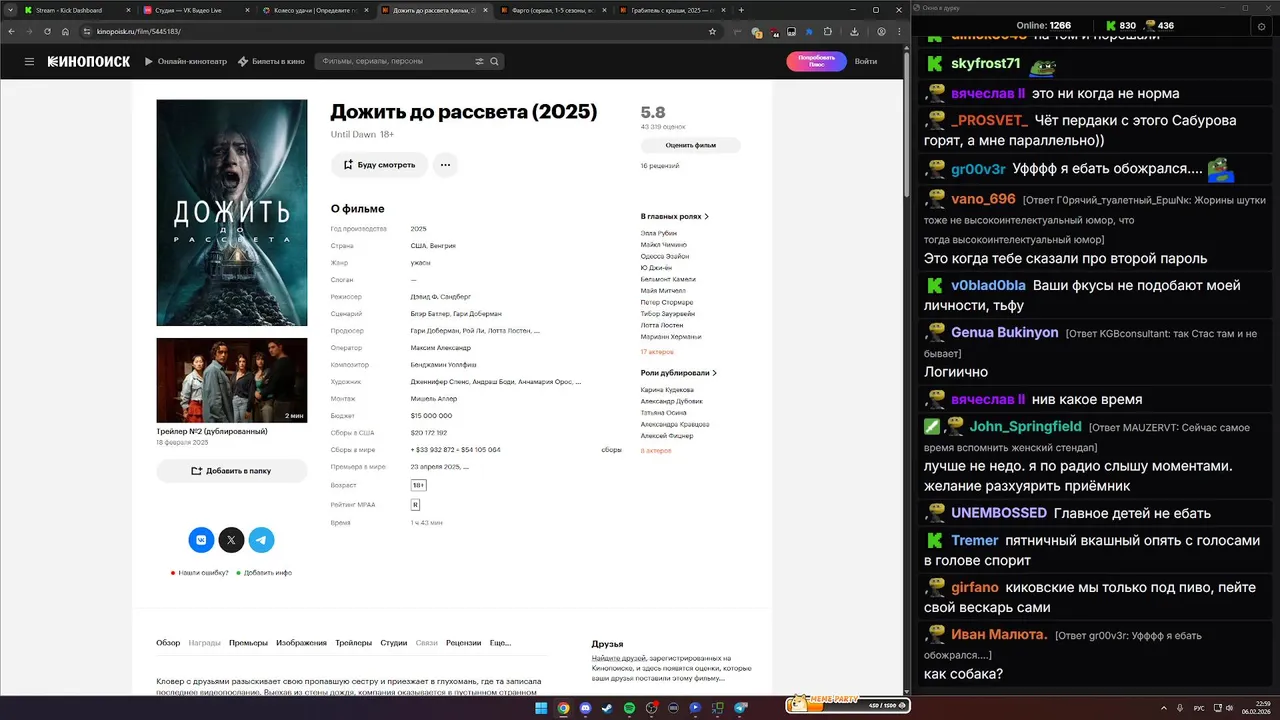Share the film via X icon
1280x720 pixels.
click(x=231, y=540)
